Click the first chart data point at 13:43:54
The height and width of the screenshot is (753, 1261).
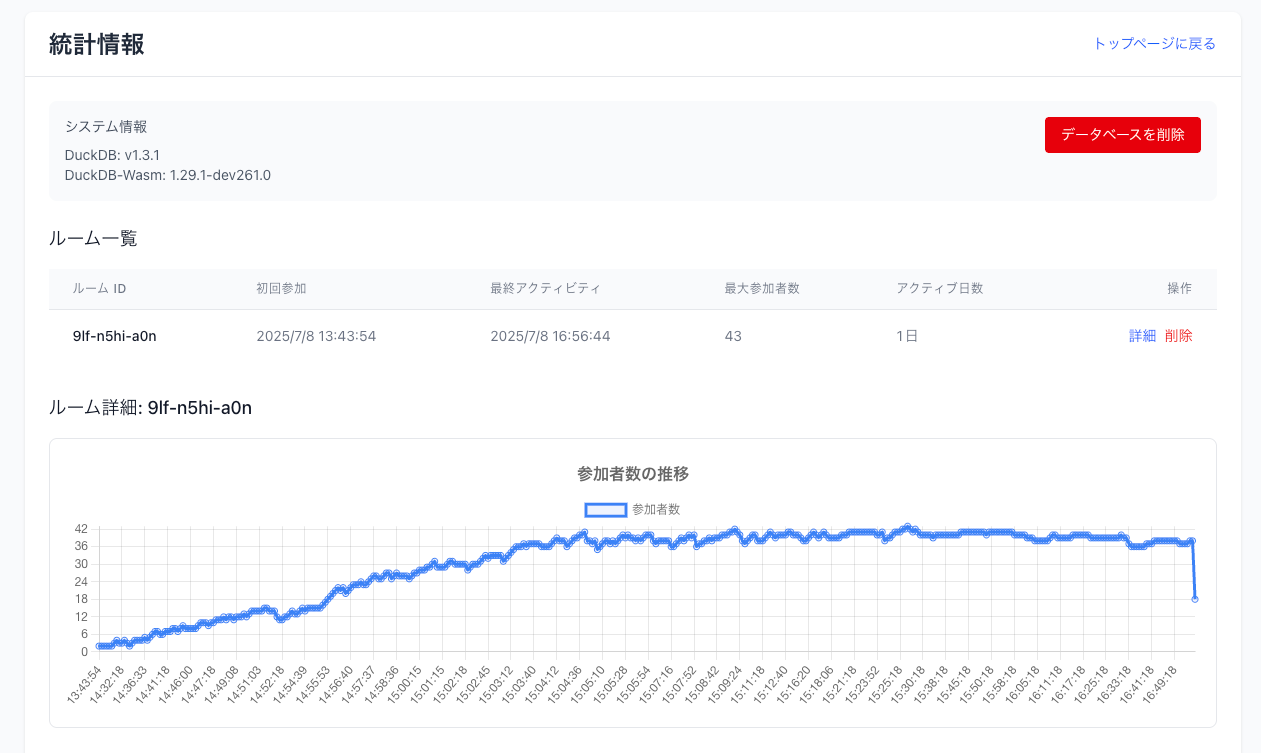coord(98,646)
